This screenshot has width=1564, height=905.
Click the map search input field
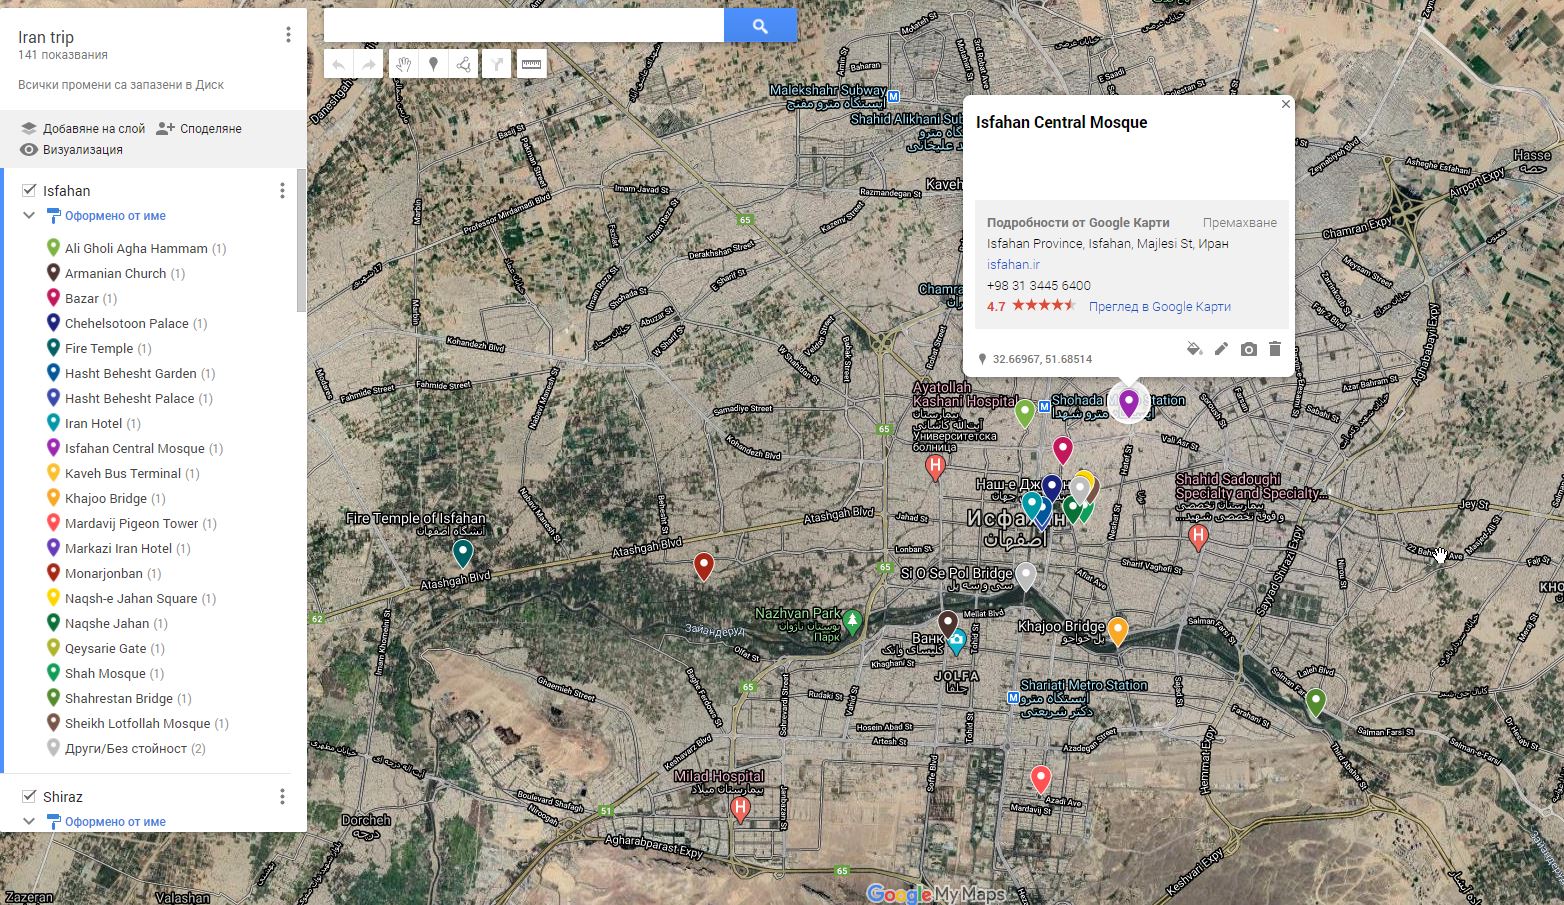(524, 26)
